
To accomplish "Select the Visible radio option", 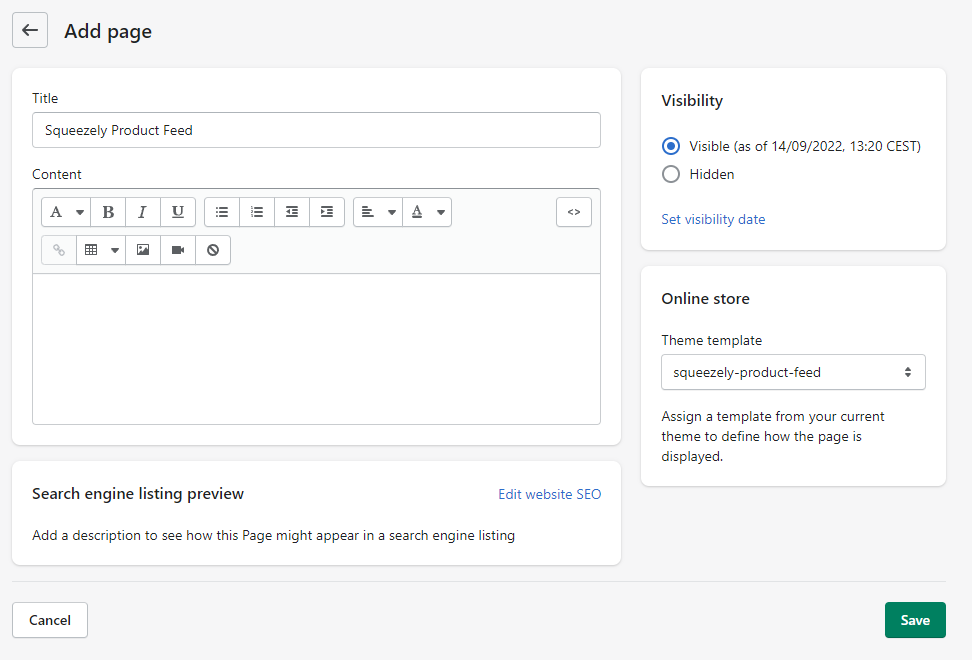I will click(671, 146).
